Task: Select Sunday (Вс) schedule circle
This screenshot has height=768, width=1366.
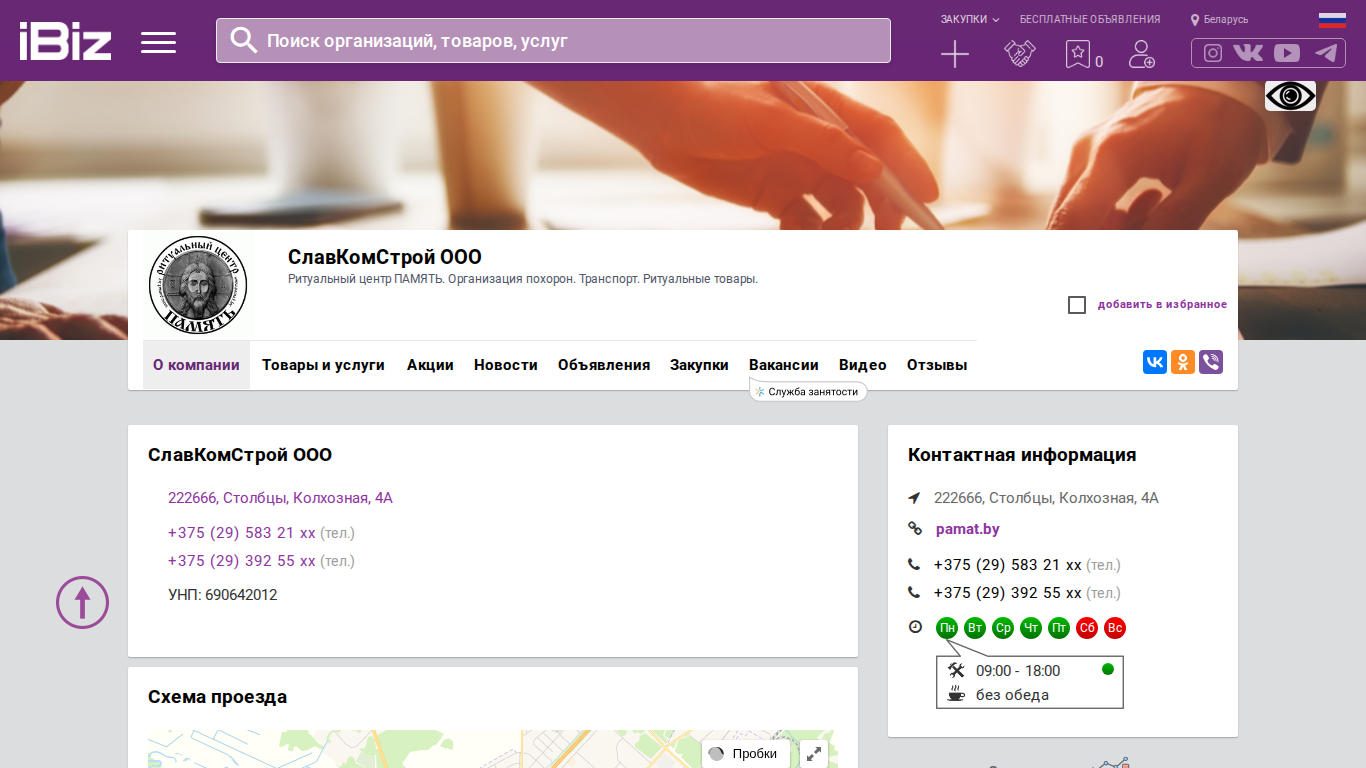Action: click(x=1115, y=628)
